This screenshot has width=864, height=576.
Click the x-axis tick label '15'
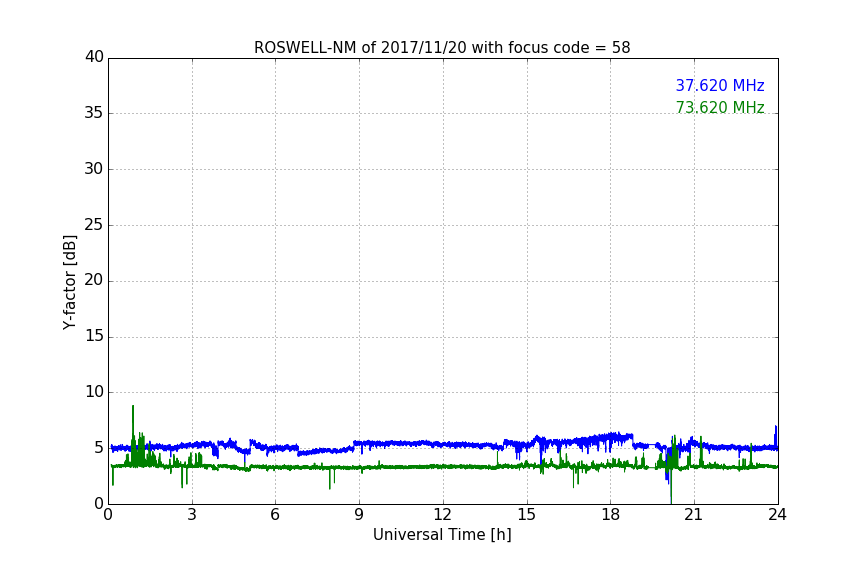tap(526, 515)
